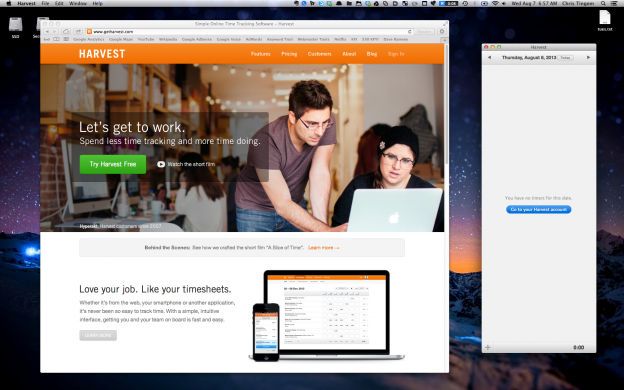
Task: Click the Sign In link
Action: coord(396,54)
